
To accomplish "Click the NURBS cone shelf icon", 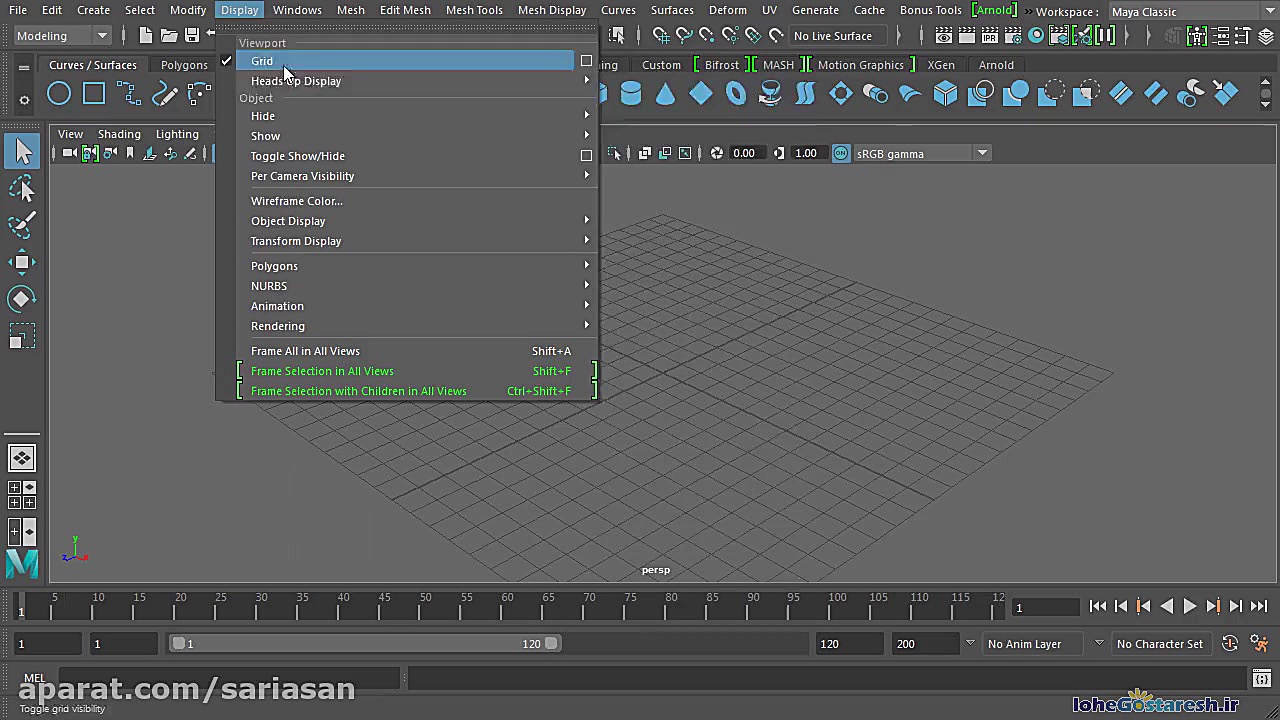I will pos(665,94).
